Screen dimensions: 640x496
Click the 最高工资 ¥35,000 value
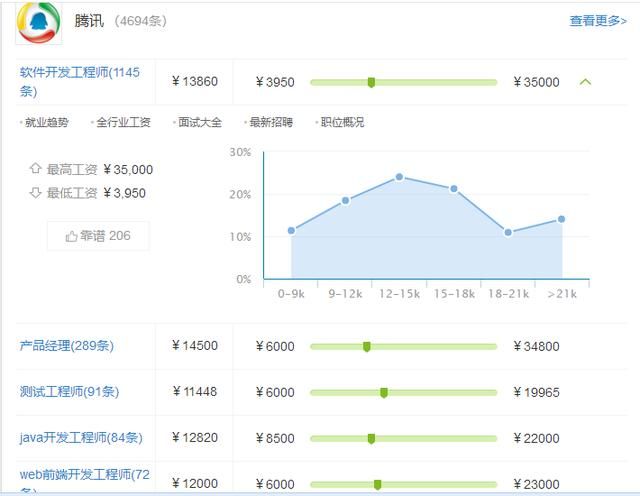128,169
